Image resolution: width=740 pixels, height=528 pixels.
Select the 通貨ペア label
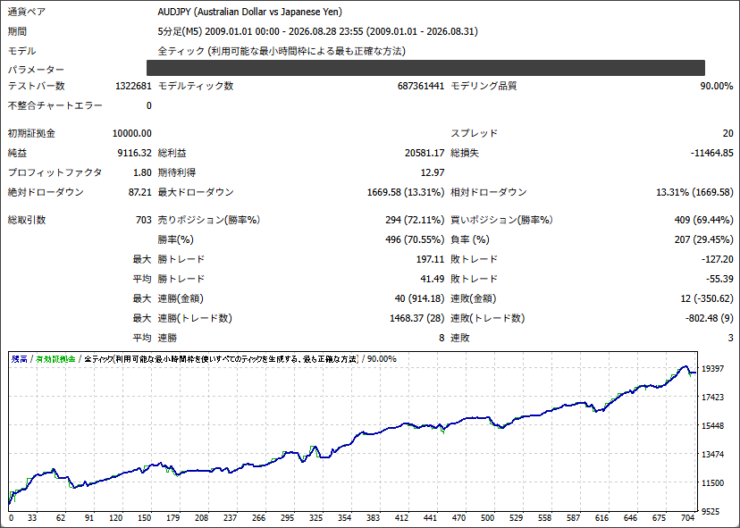[x=27, y=12]
